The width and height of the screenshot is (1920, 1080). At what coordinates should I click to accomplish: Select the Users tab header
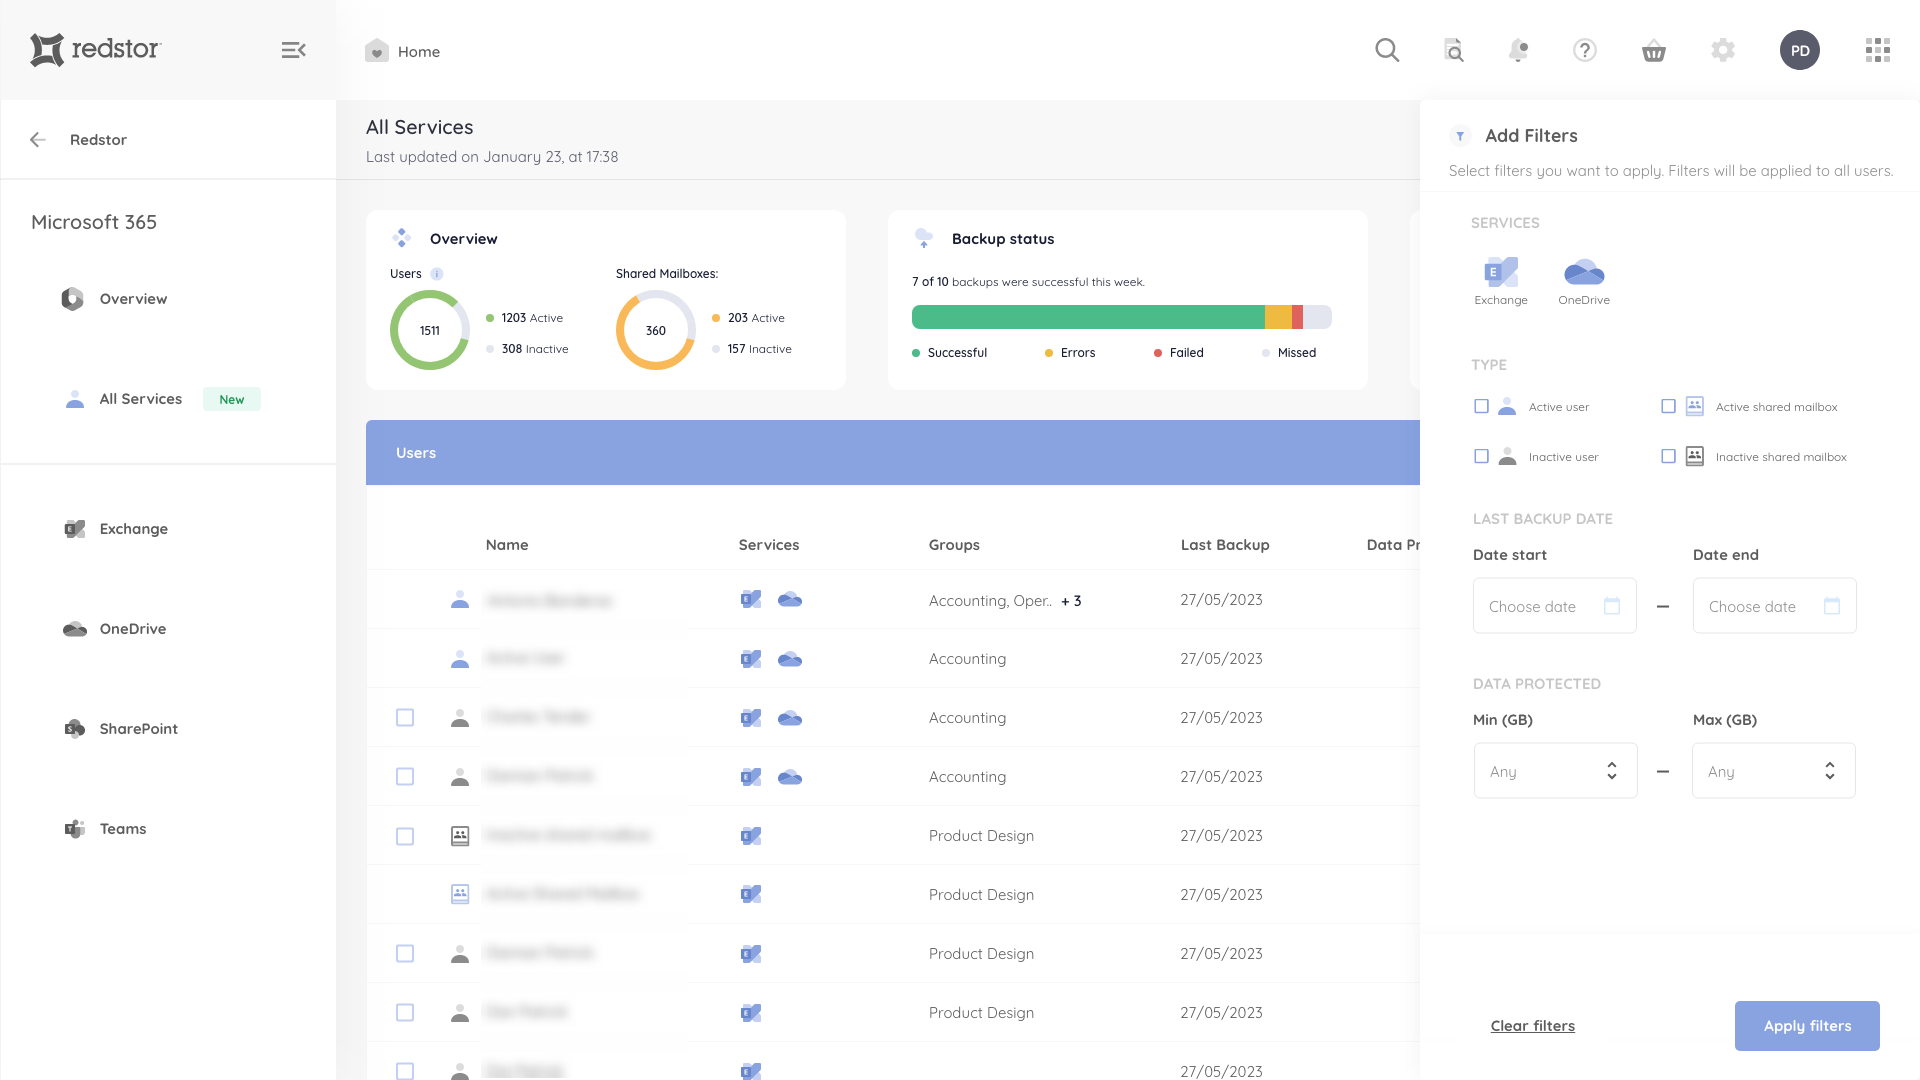point(416,453)
